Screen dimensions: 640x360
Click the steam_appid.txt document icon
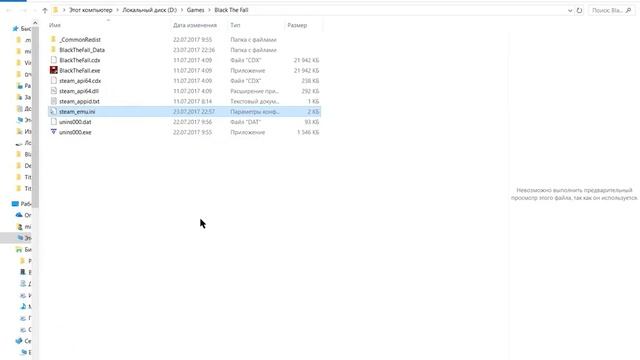53,101
